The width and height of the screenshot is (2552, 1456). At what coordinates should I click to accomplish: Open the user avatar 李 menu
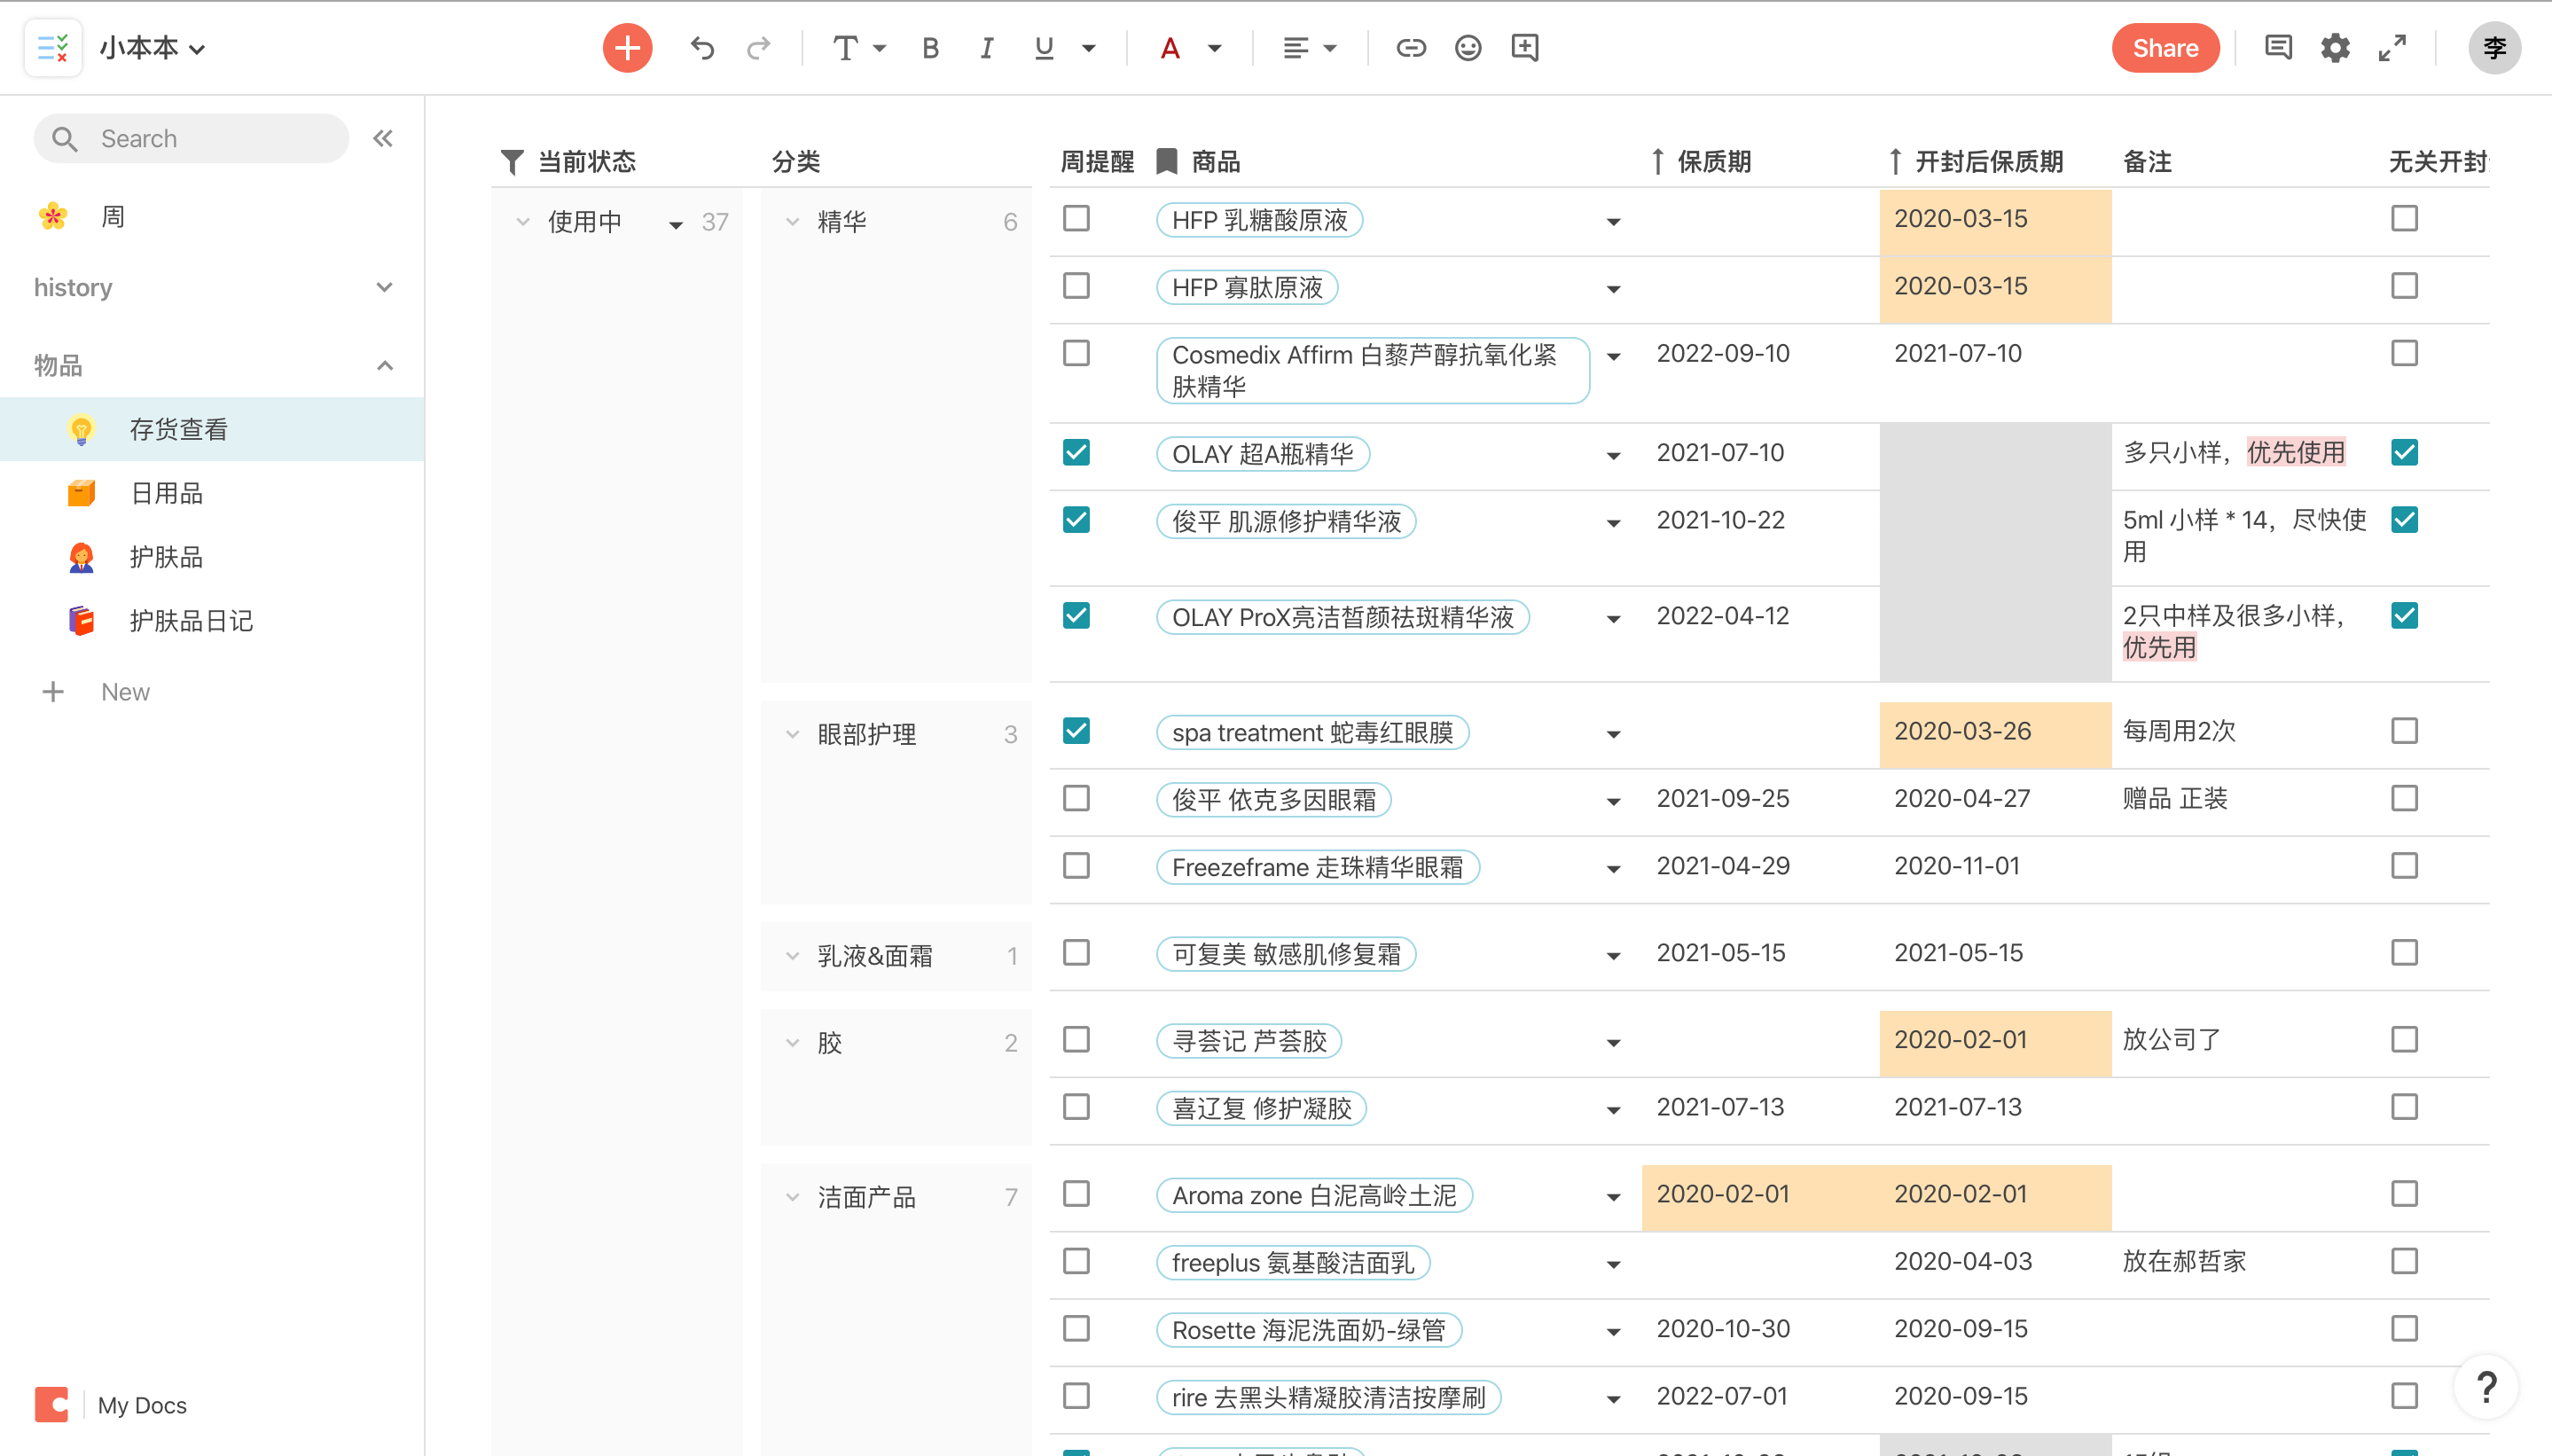[2494, 48]
